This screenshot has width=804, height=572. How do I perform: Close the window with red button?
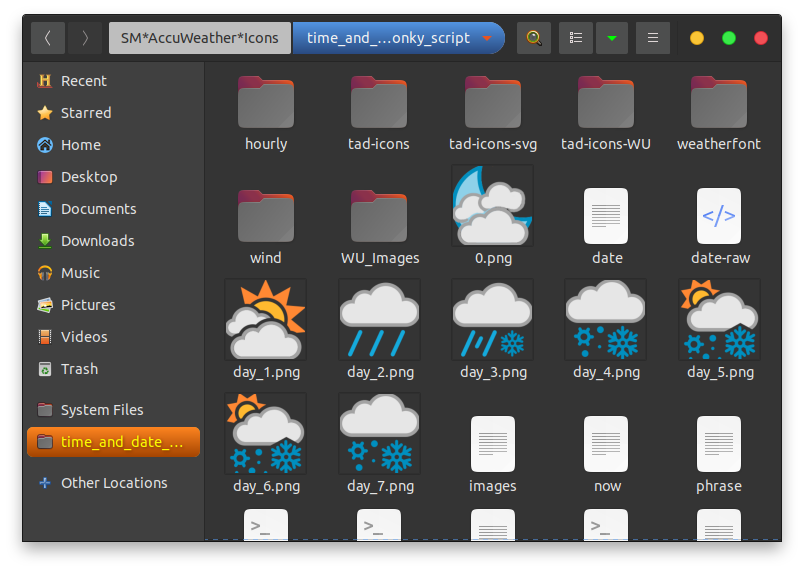[761, 38]
